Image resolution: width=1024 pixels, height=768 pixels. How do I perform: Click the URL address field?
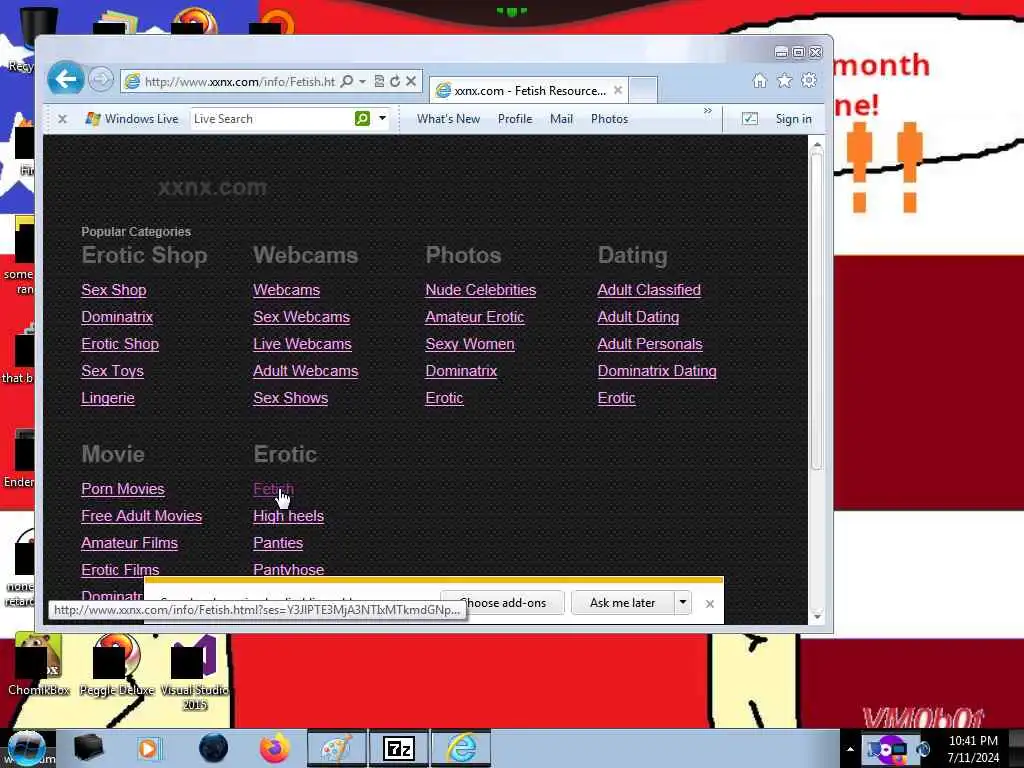point(239,82)
